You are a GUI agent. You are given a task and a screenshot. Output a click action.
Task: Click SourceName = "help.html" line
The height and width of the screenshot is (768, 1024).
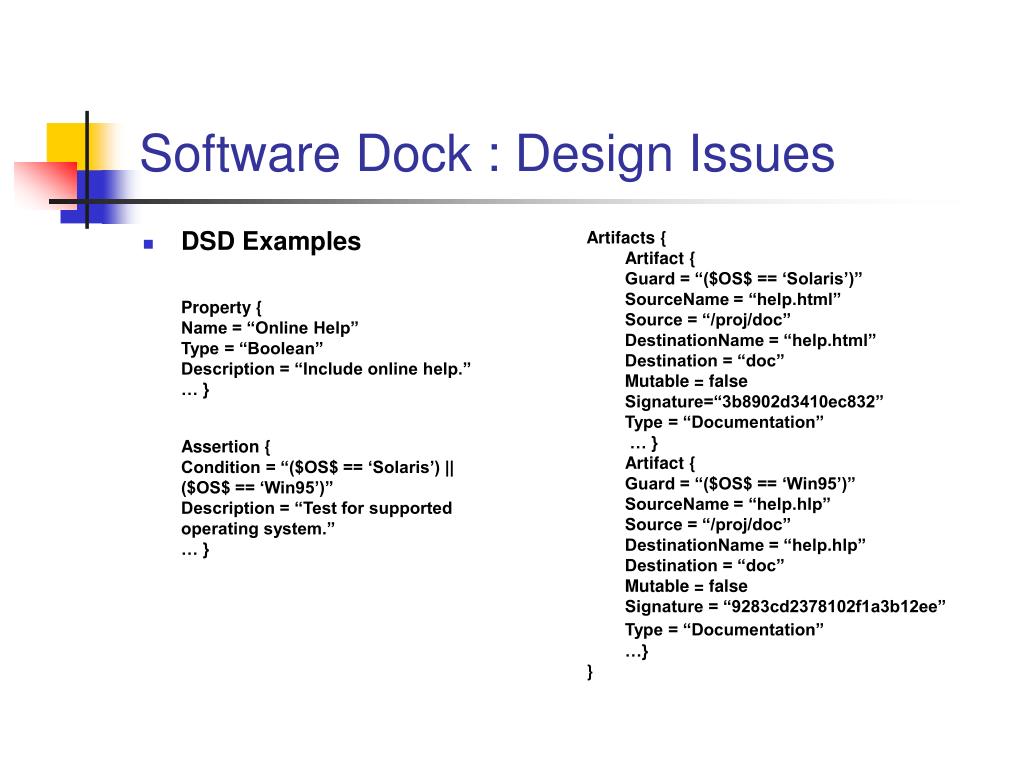pos(733,299)
